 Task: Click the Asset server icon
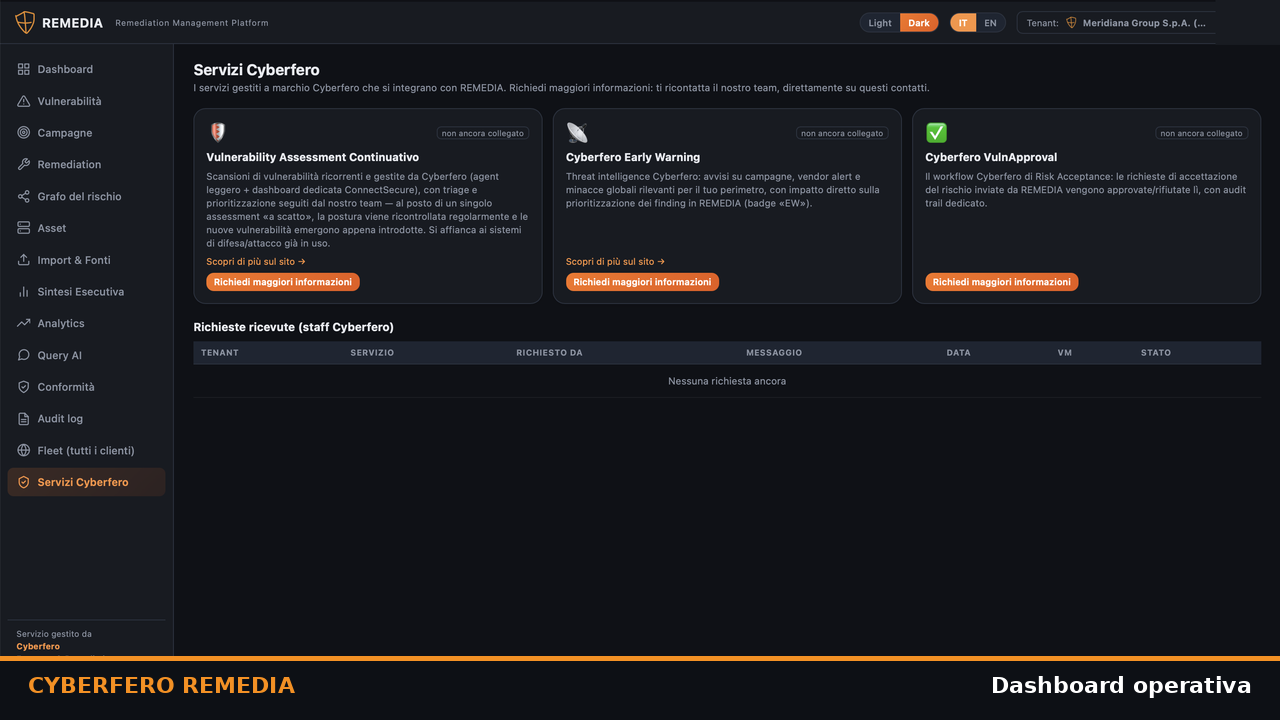click(24, 228)
